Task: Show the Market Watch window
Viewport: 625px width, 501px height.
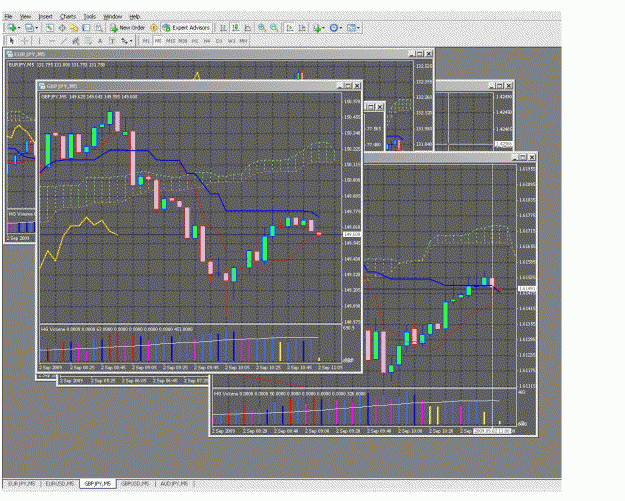Action: 49,28
